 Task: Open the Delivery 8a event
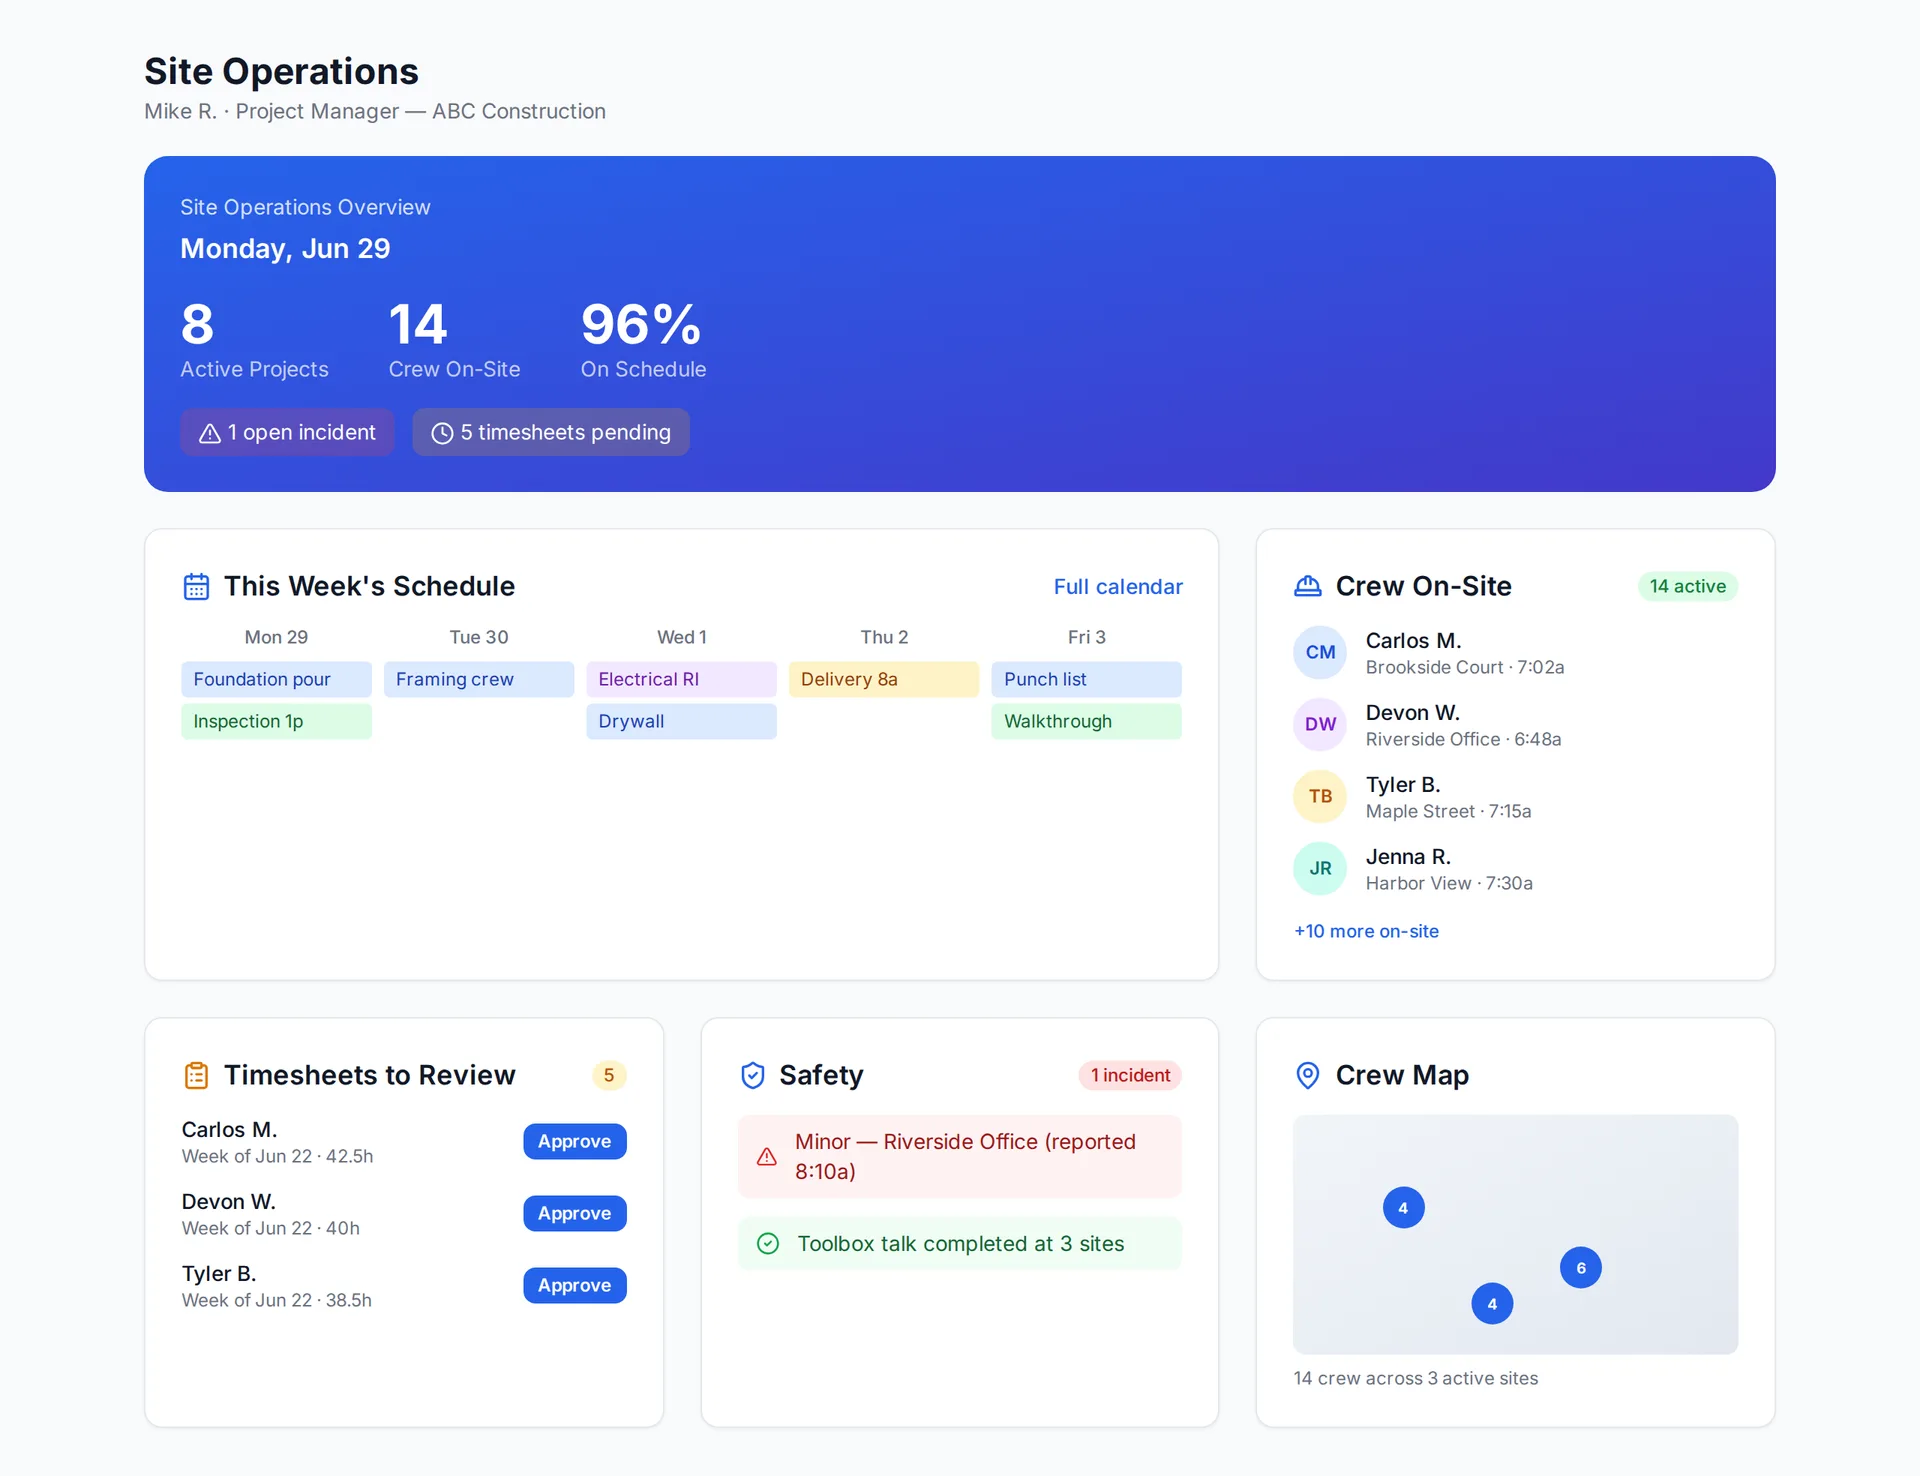pos(884,679)
